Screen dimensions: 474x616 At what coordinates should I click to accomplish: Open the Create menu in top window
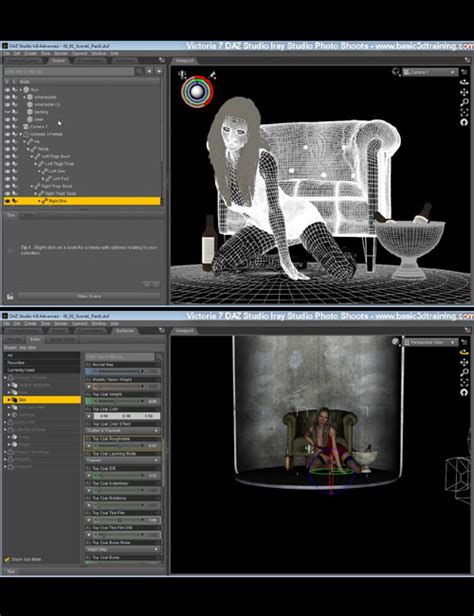(x=31, y=53)
